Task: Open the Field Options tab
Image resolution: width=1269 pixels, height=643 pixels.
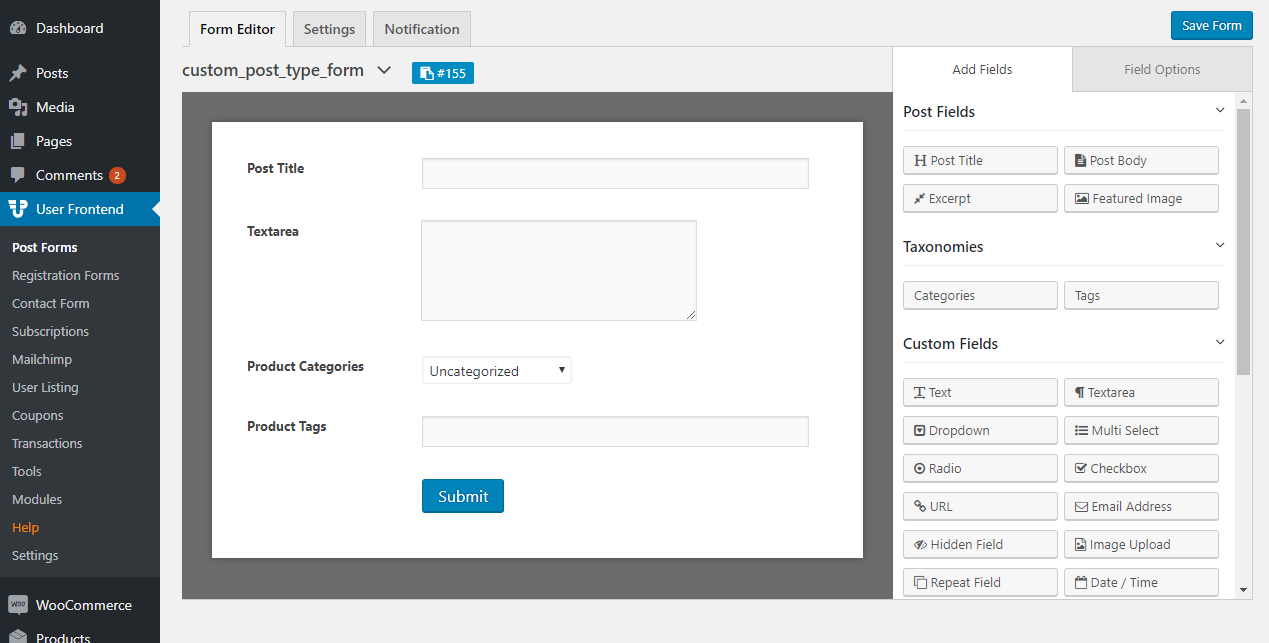Action: pyautogui.click(x=1161, y=68)
